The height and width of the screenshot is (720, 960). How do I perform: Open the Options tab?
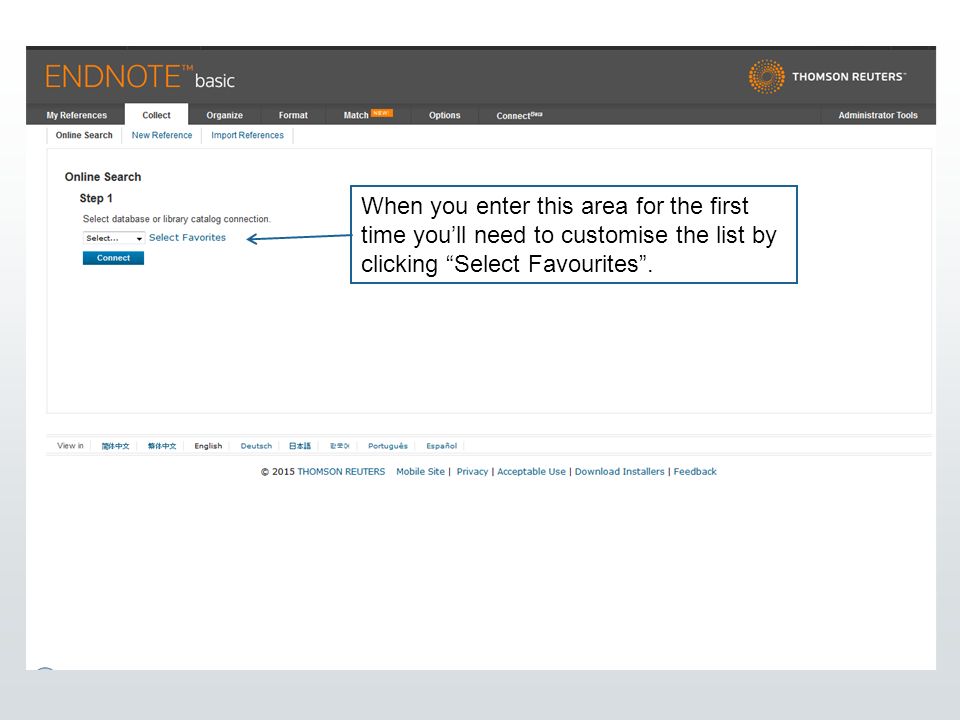(444, 115)
